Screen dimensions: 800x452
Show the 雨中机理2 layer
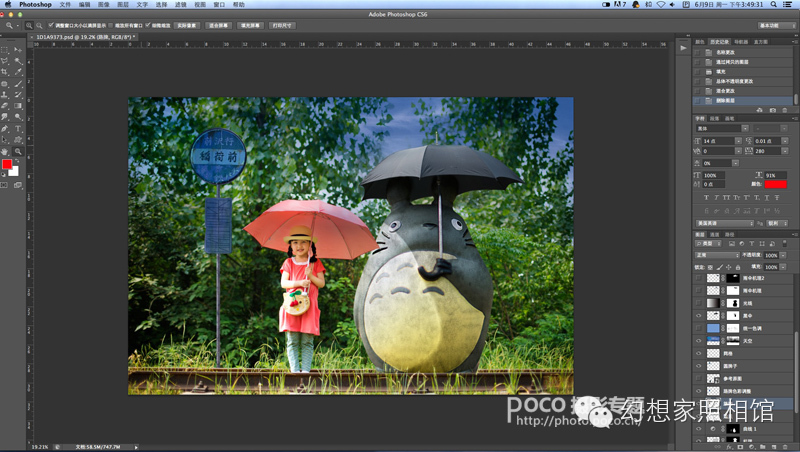(x=698, y=278)
